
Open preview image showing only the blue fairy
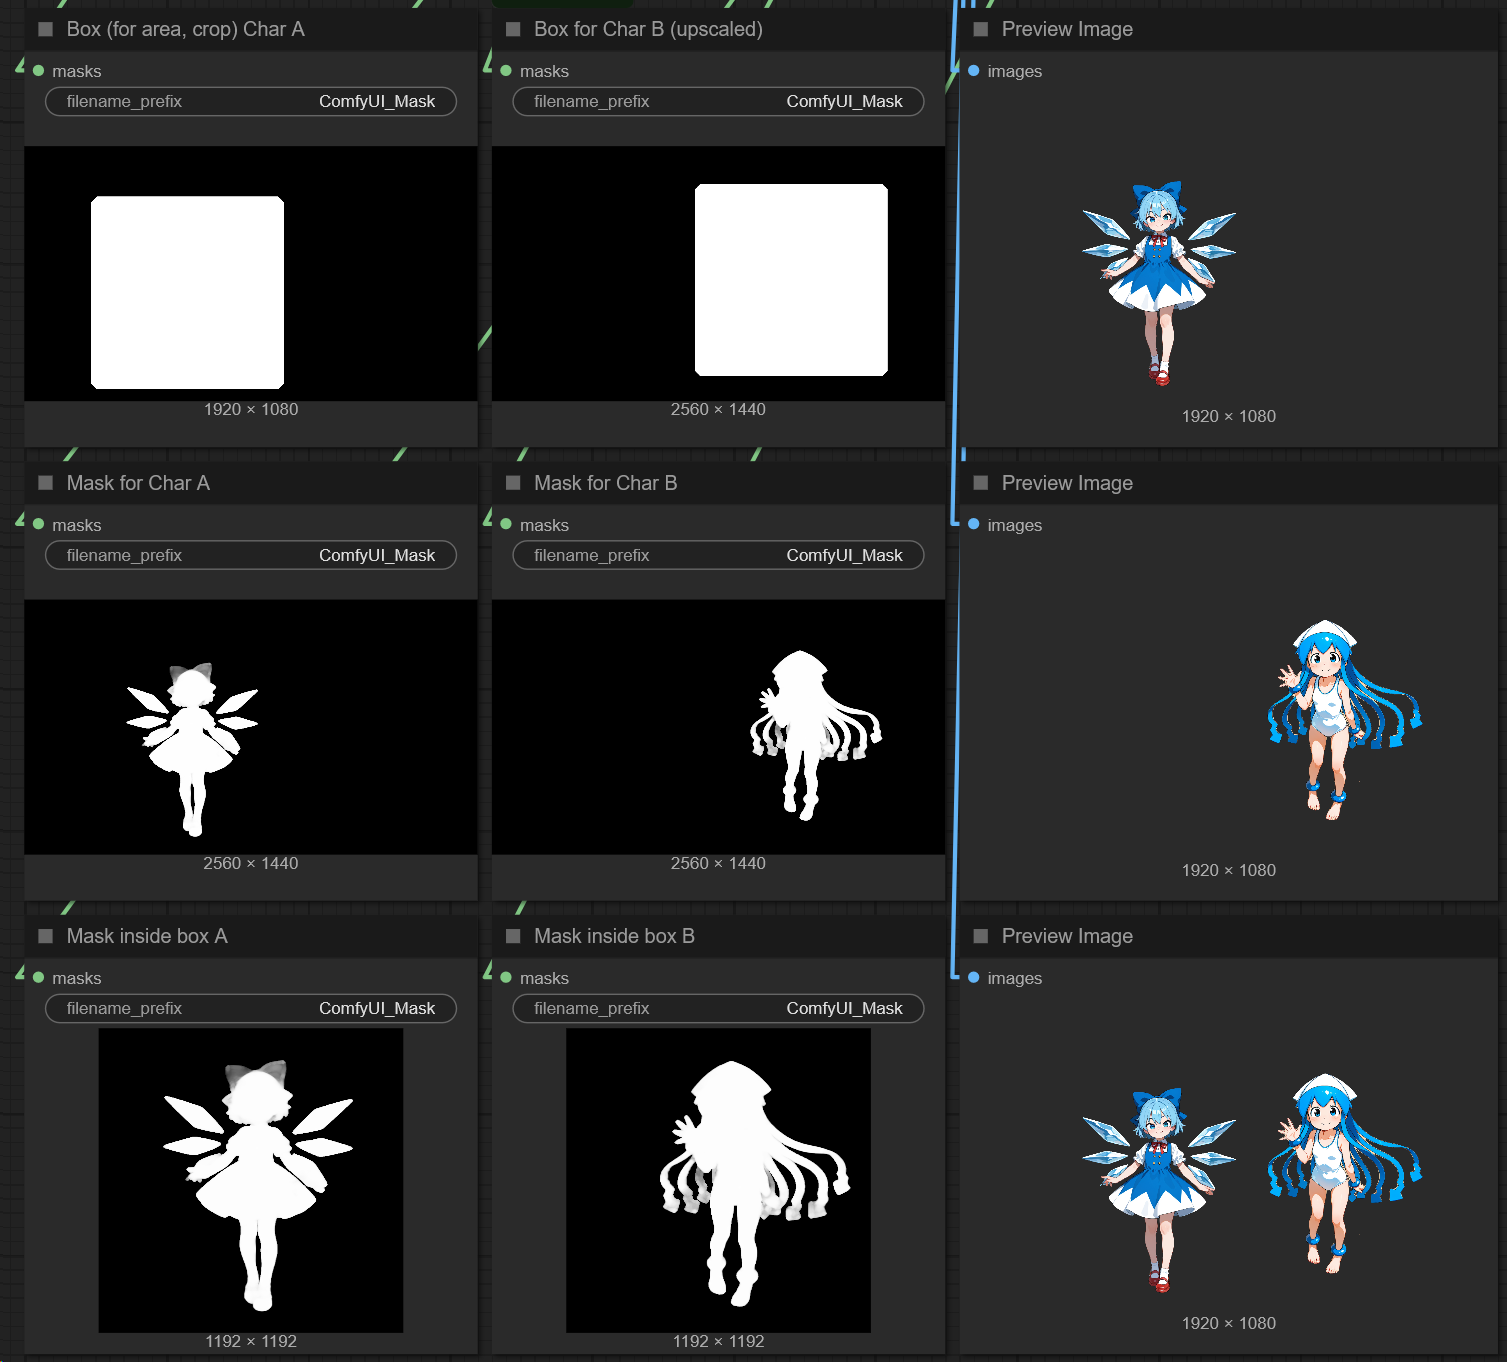pyautogui.click(x=1159, y=284)
